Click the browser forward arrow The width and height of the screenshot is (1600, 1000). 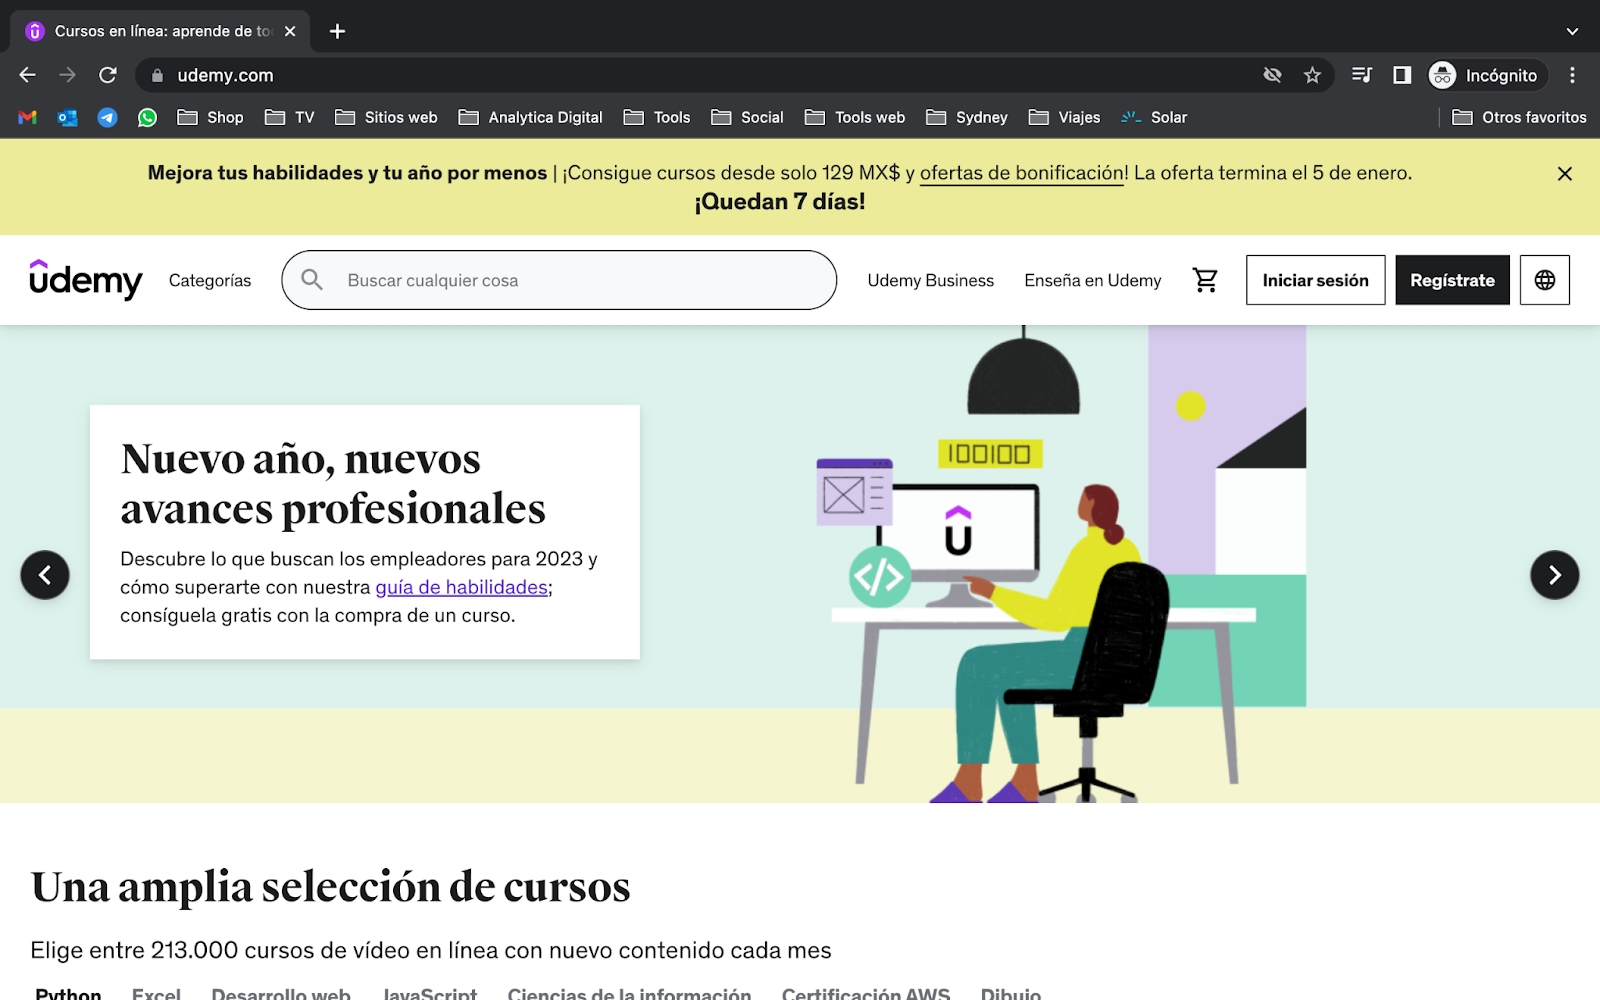click(68, 75)
